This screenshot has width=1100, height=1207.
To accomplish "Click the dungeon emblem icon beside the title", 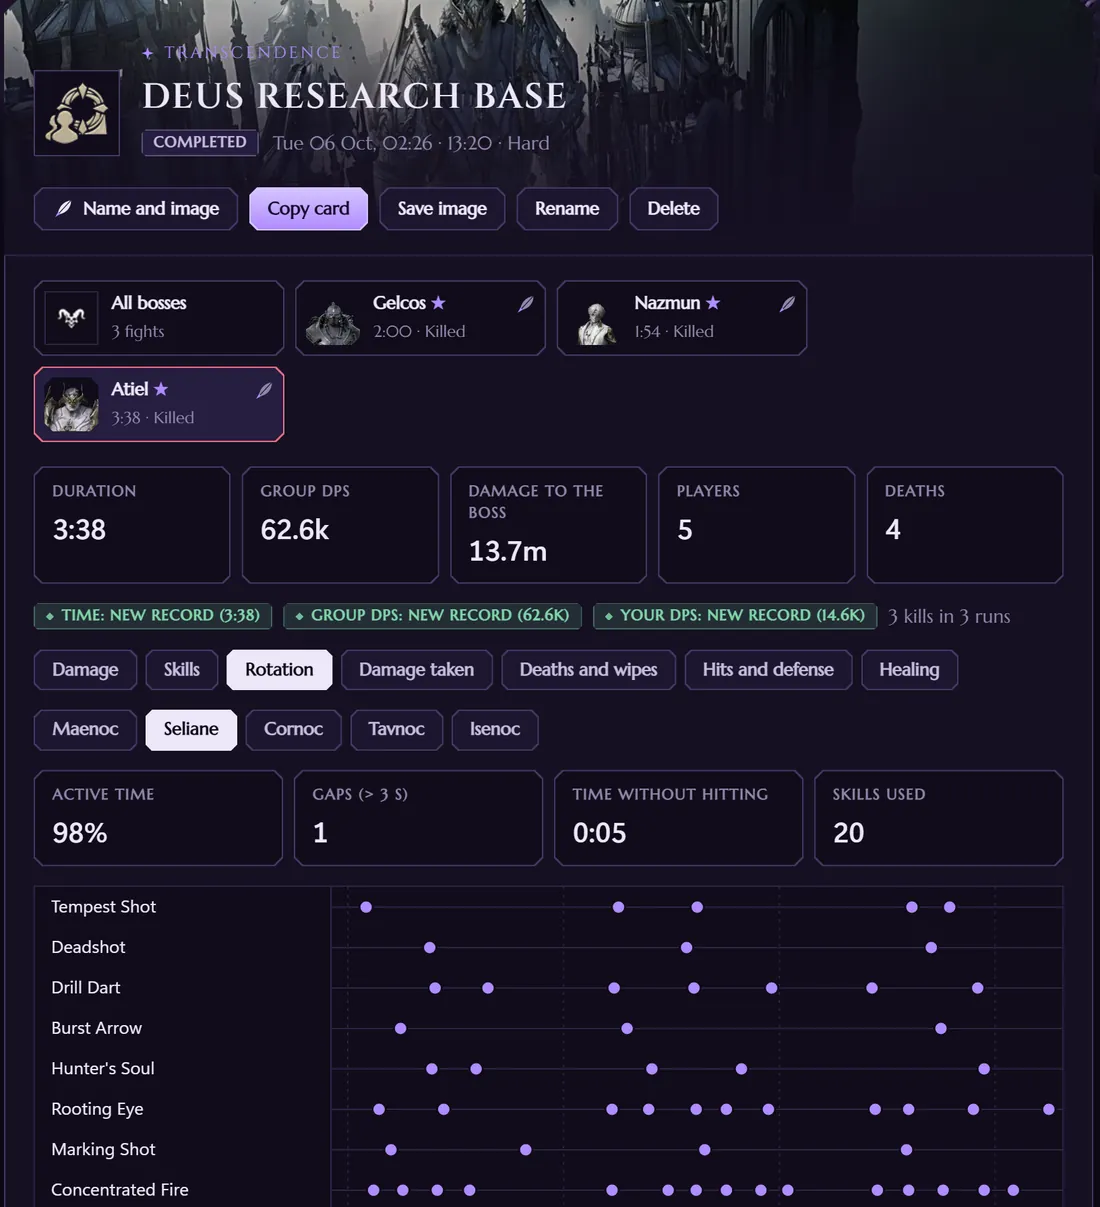I will point(77,113).
